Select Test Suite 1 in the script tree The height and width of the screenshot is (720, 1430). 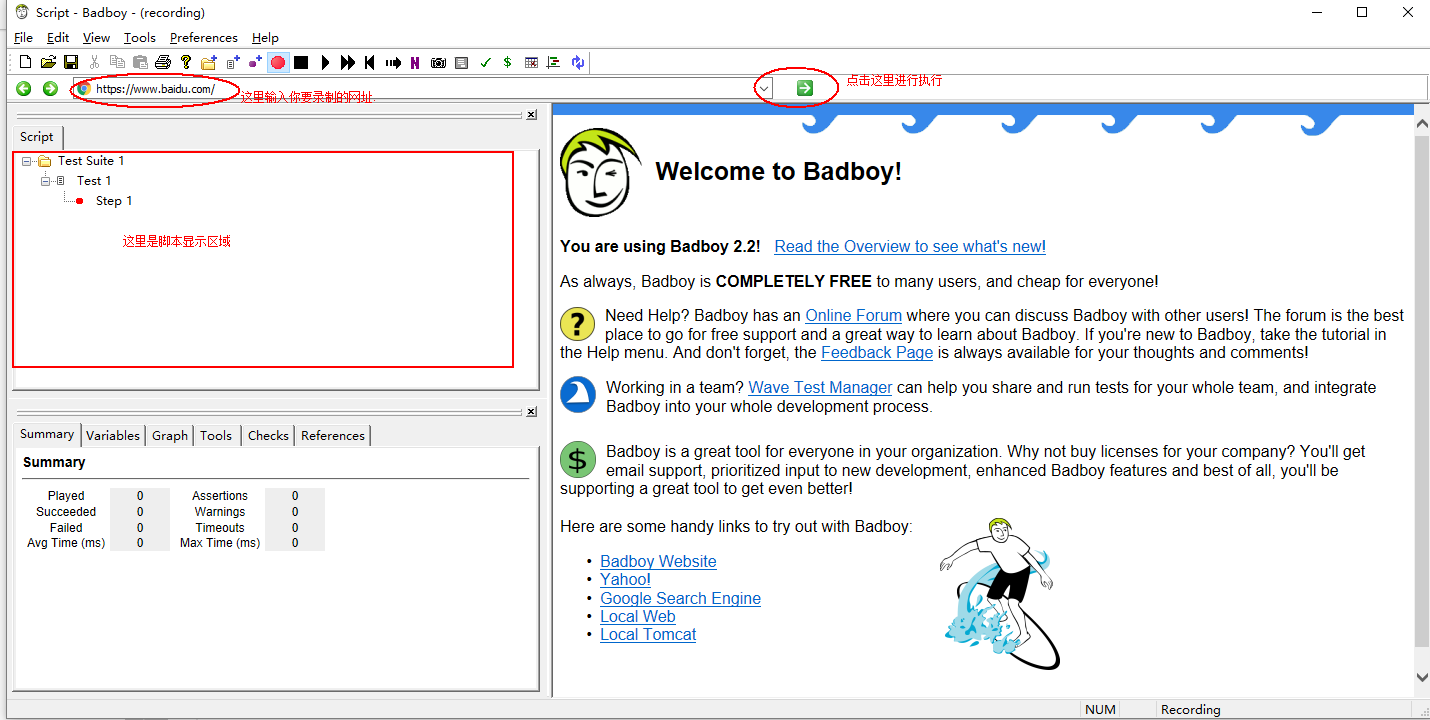pyautogui.click(x=91, y=160)
